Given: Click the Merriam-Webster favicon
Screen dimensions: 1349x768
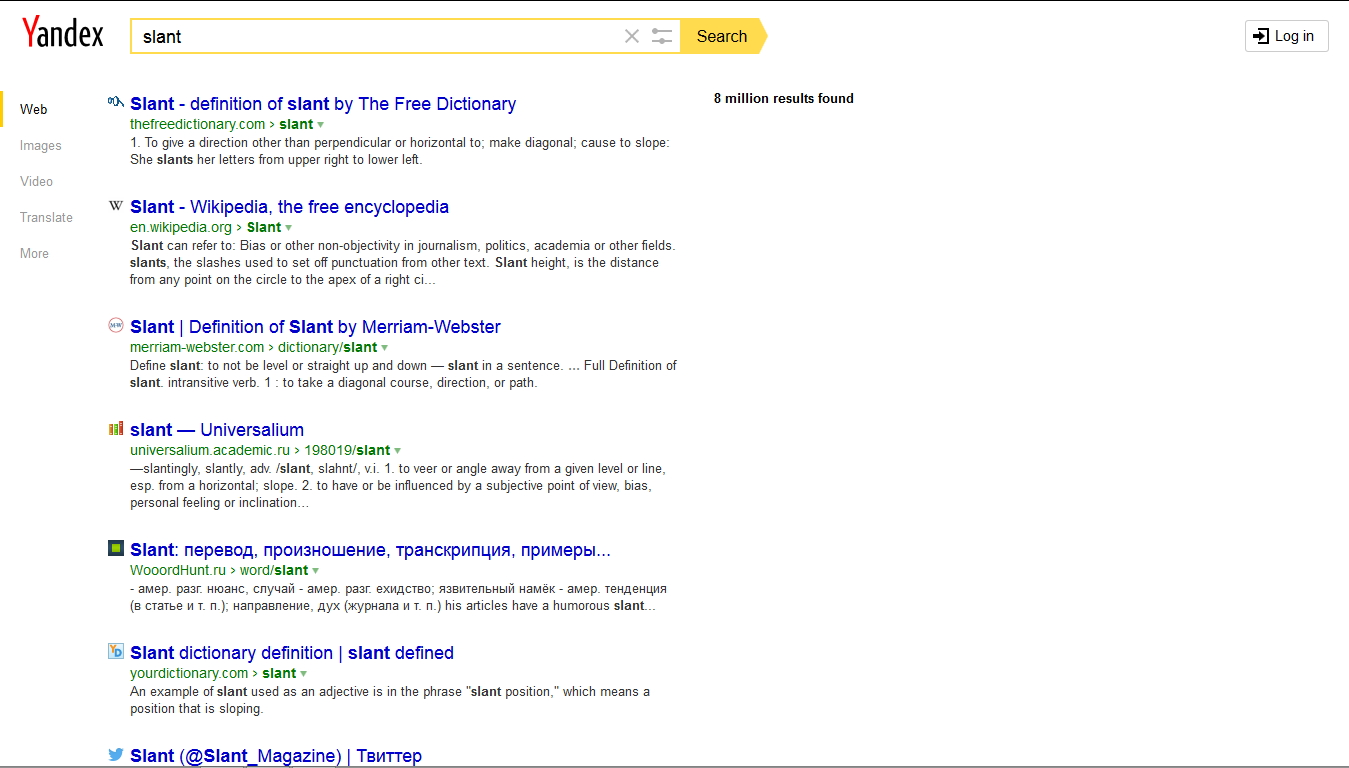Looking at the screenshot, I should [x=116, y=325].
